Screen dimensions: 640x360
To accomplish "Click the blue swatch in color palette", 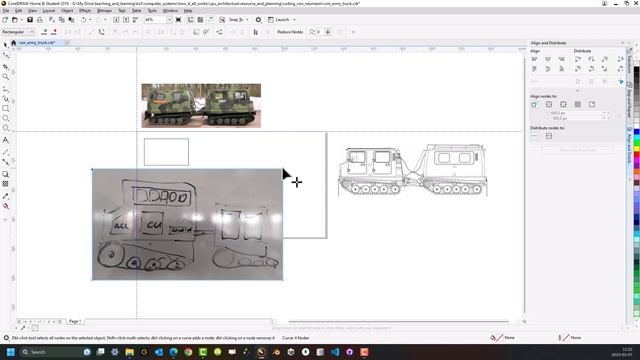I will pos(636,133).
